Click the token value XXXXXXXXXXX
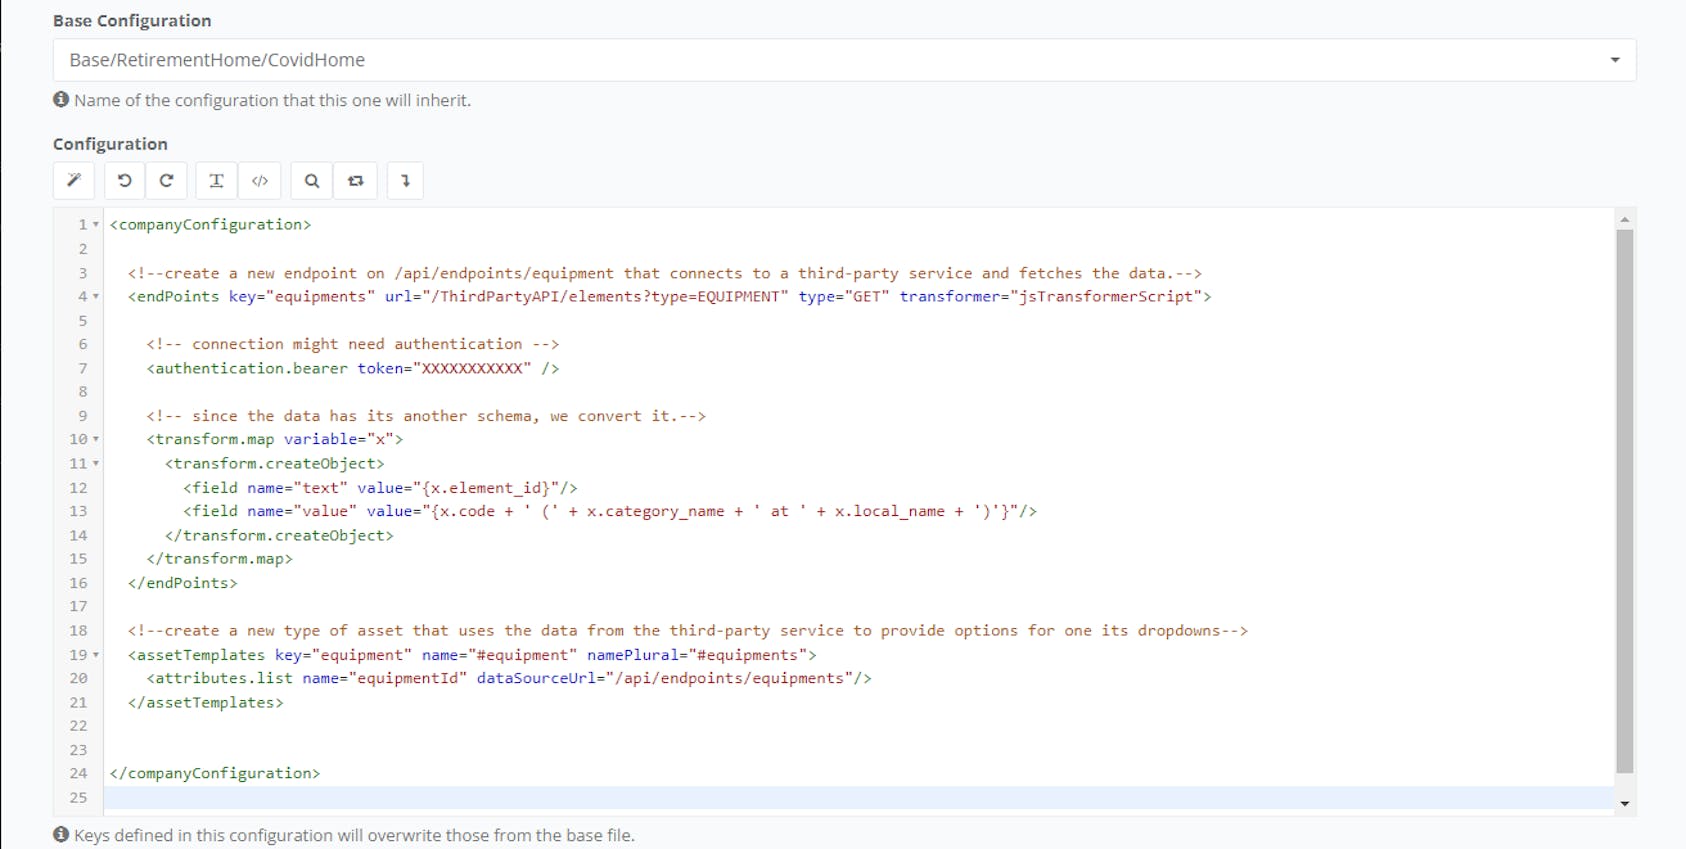The height and width of the screenshot is (849, 1686). pos(472,368)
